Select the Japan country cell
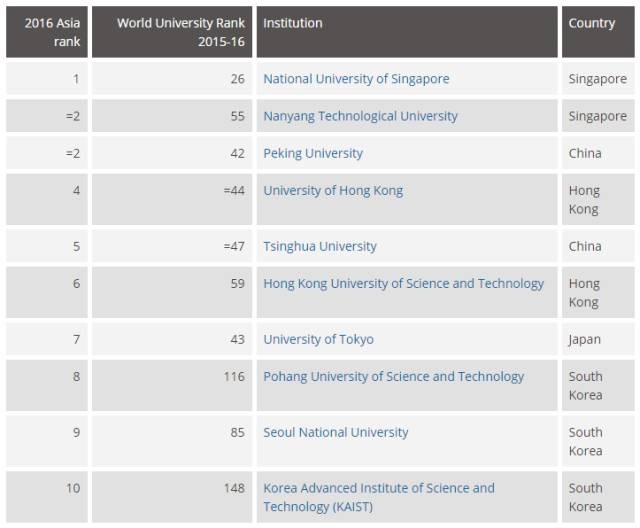640x528 pixels. (585, 339)
